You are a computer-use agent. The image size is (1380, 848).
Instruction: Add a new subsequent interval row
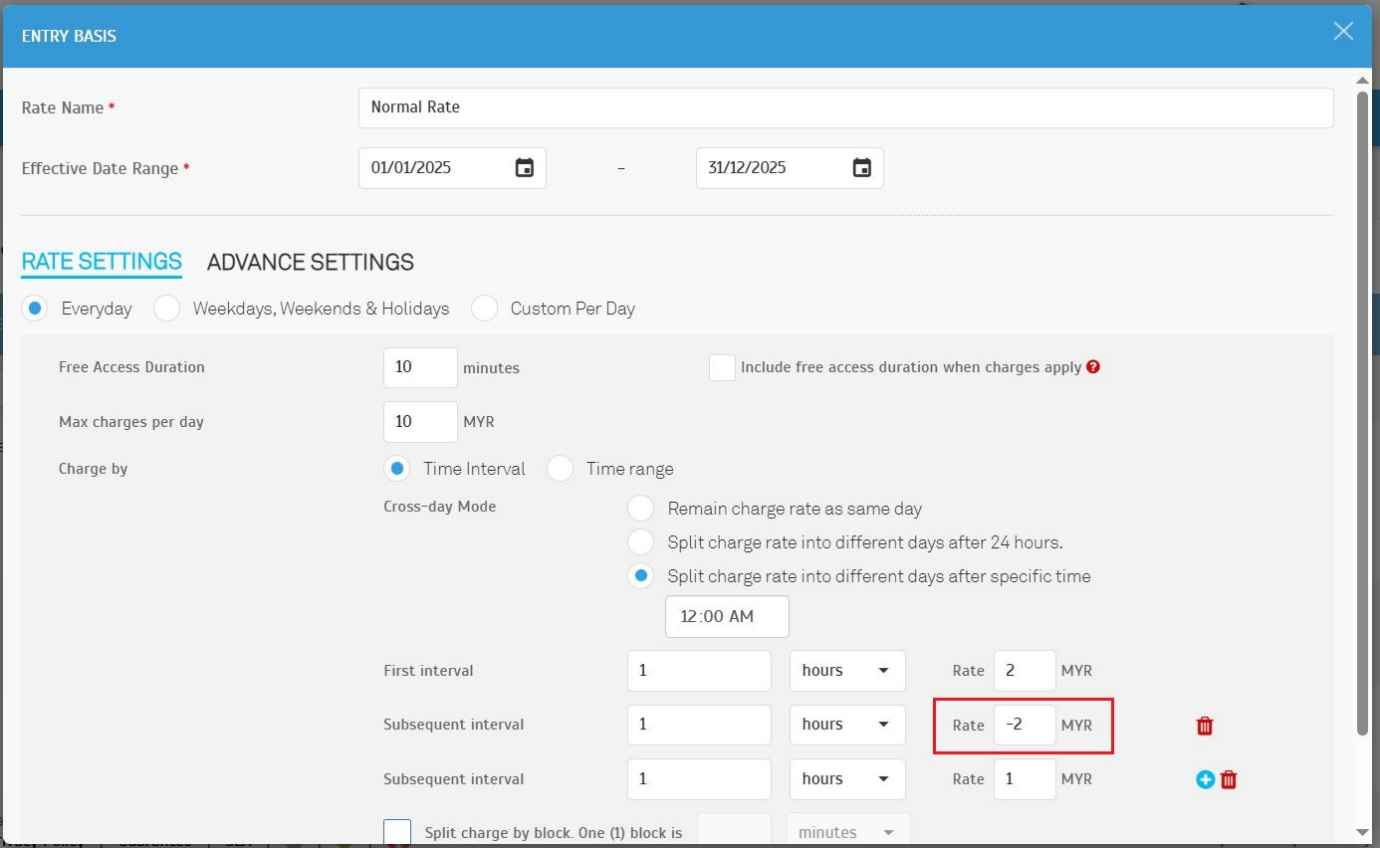(1205, 780)
